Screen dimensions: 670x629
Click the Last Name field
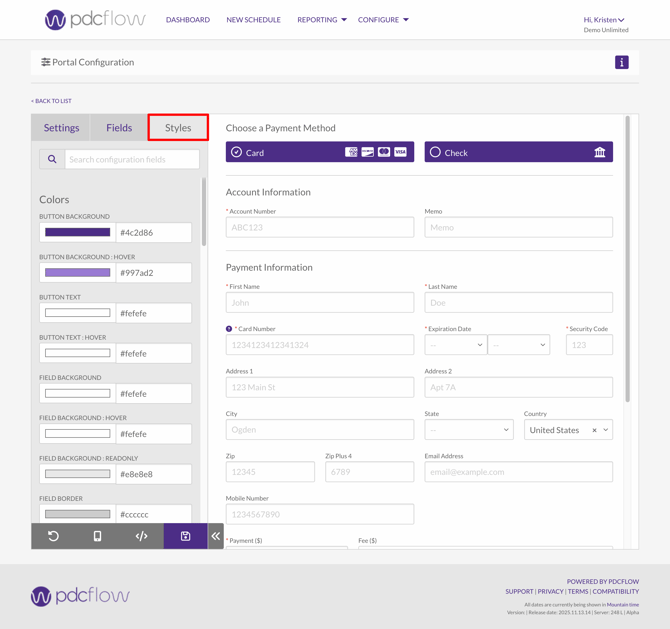[x=518, y=303]
